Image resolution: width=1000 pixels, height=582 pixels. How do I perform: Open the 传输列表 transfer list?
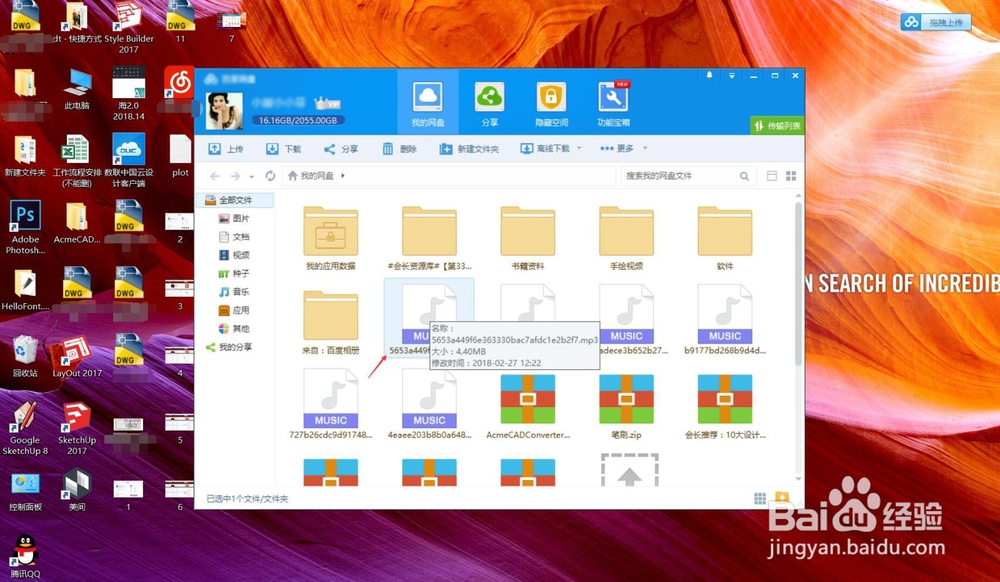[x=777, y=126]
